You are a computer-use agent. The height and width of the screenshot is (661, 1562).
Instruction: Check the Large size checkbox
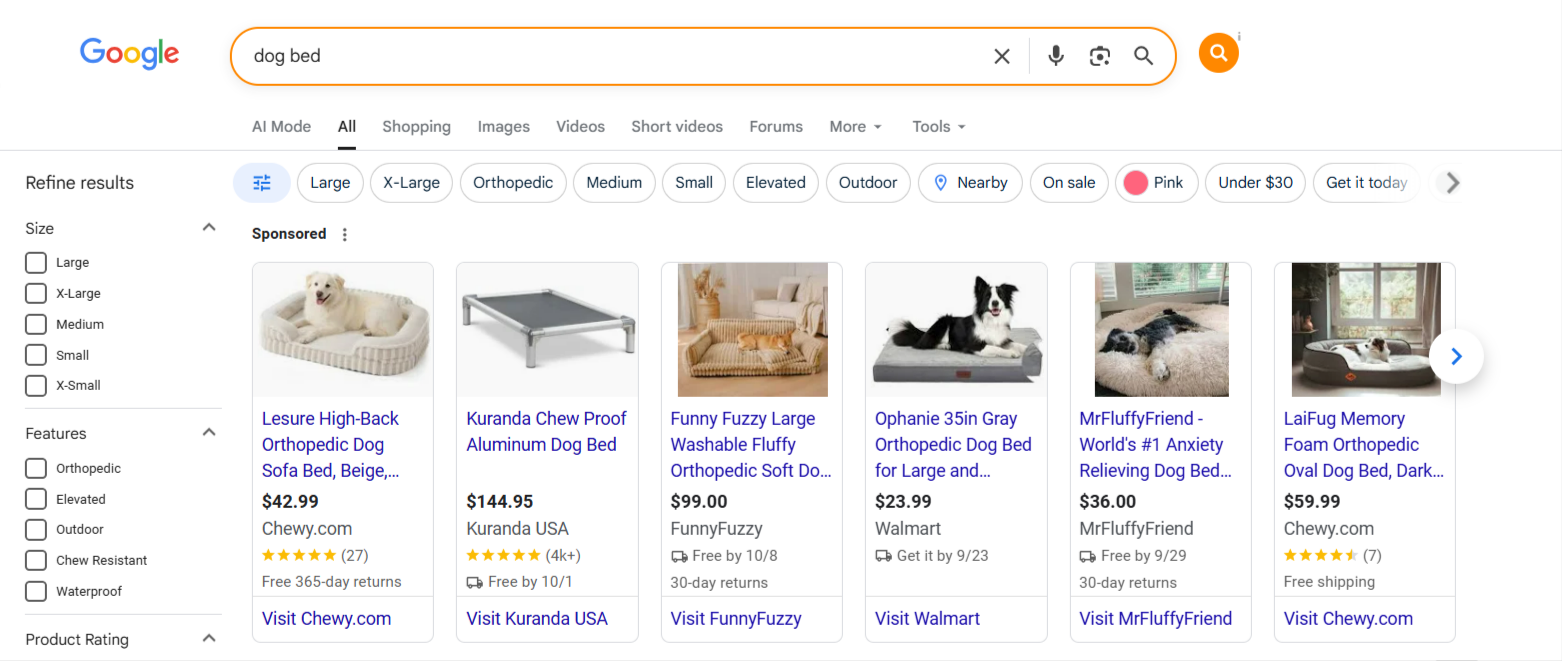point(35,262)
